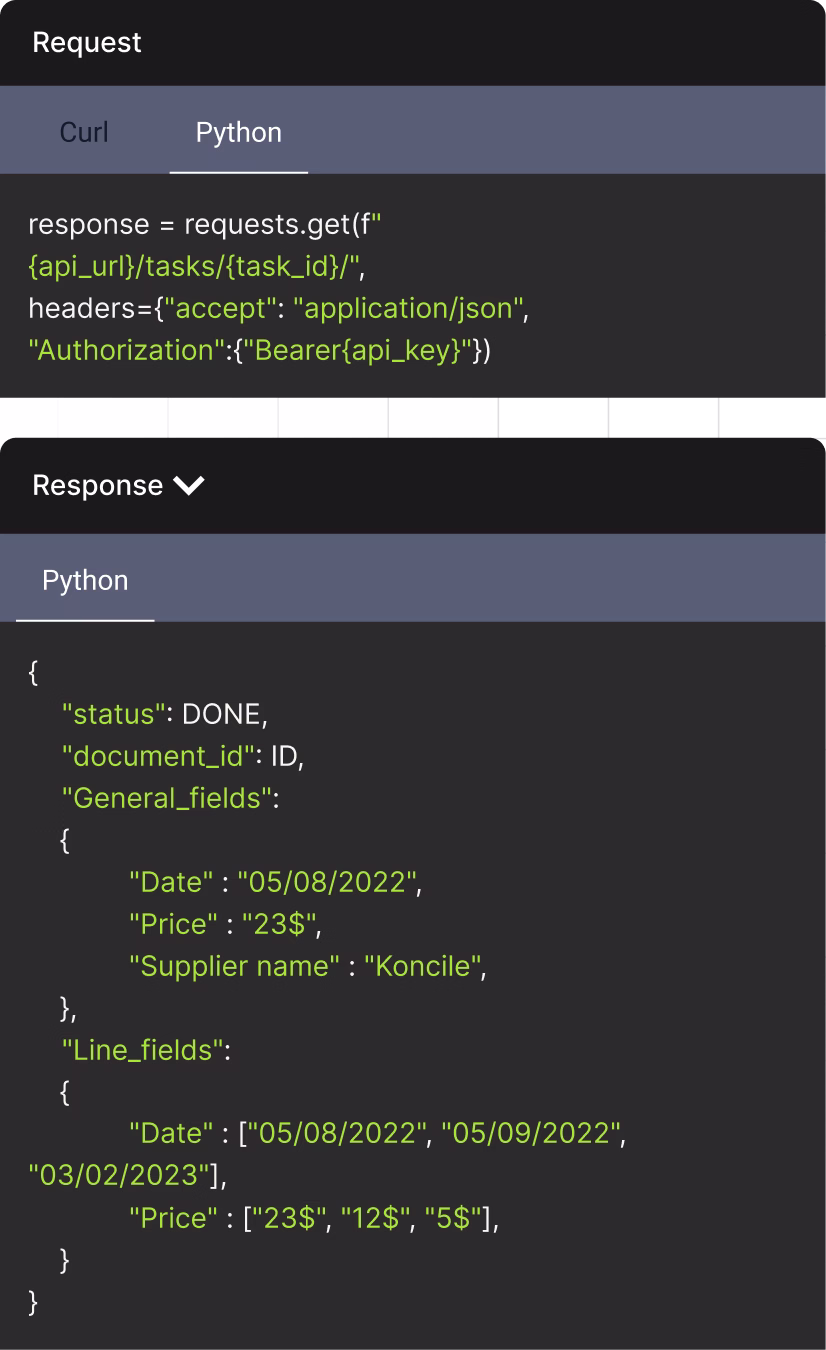Collapse the Response section chevron
826x1350 pixels.
[x=189, y=486]
